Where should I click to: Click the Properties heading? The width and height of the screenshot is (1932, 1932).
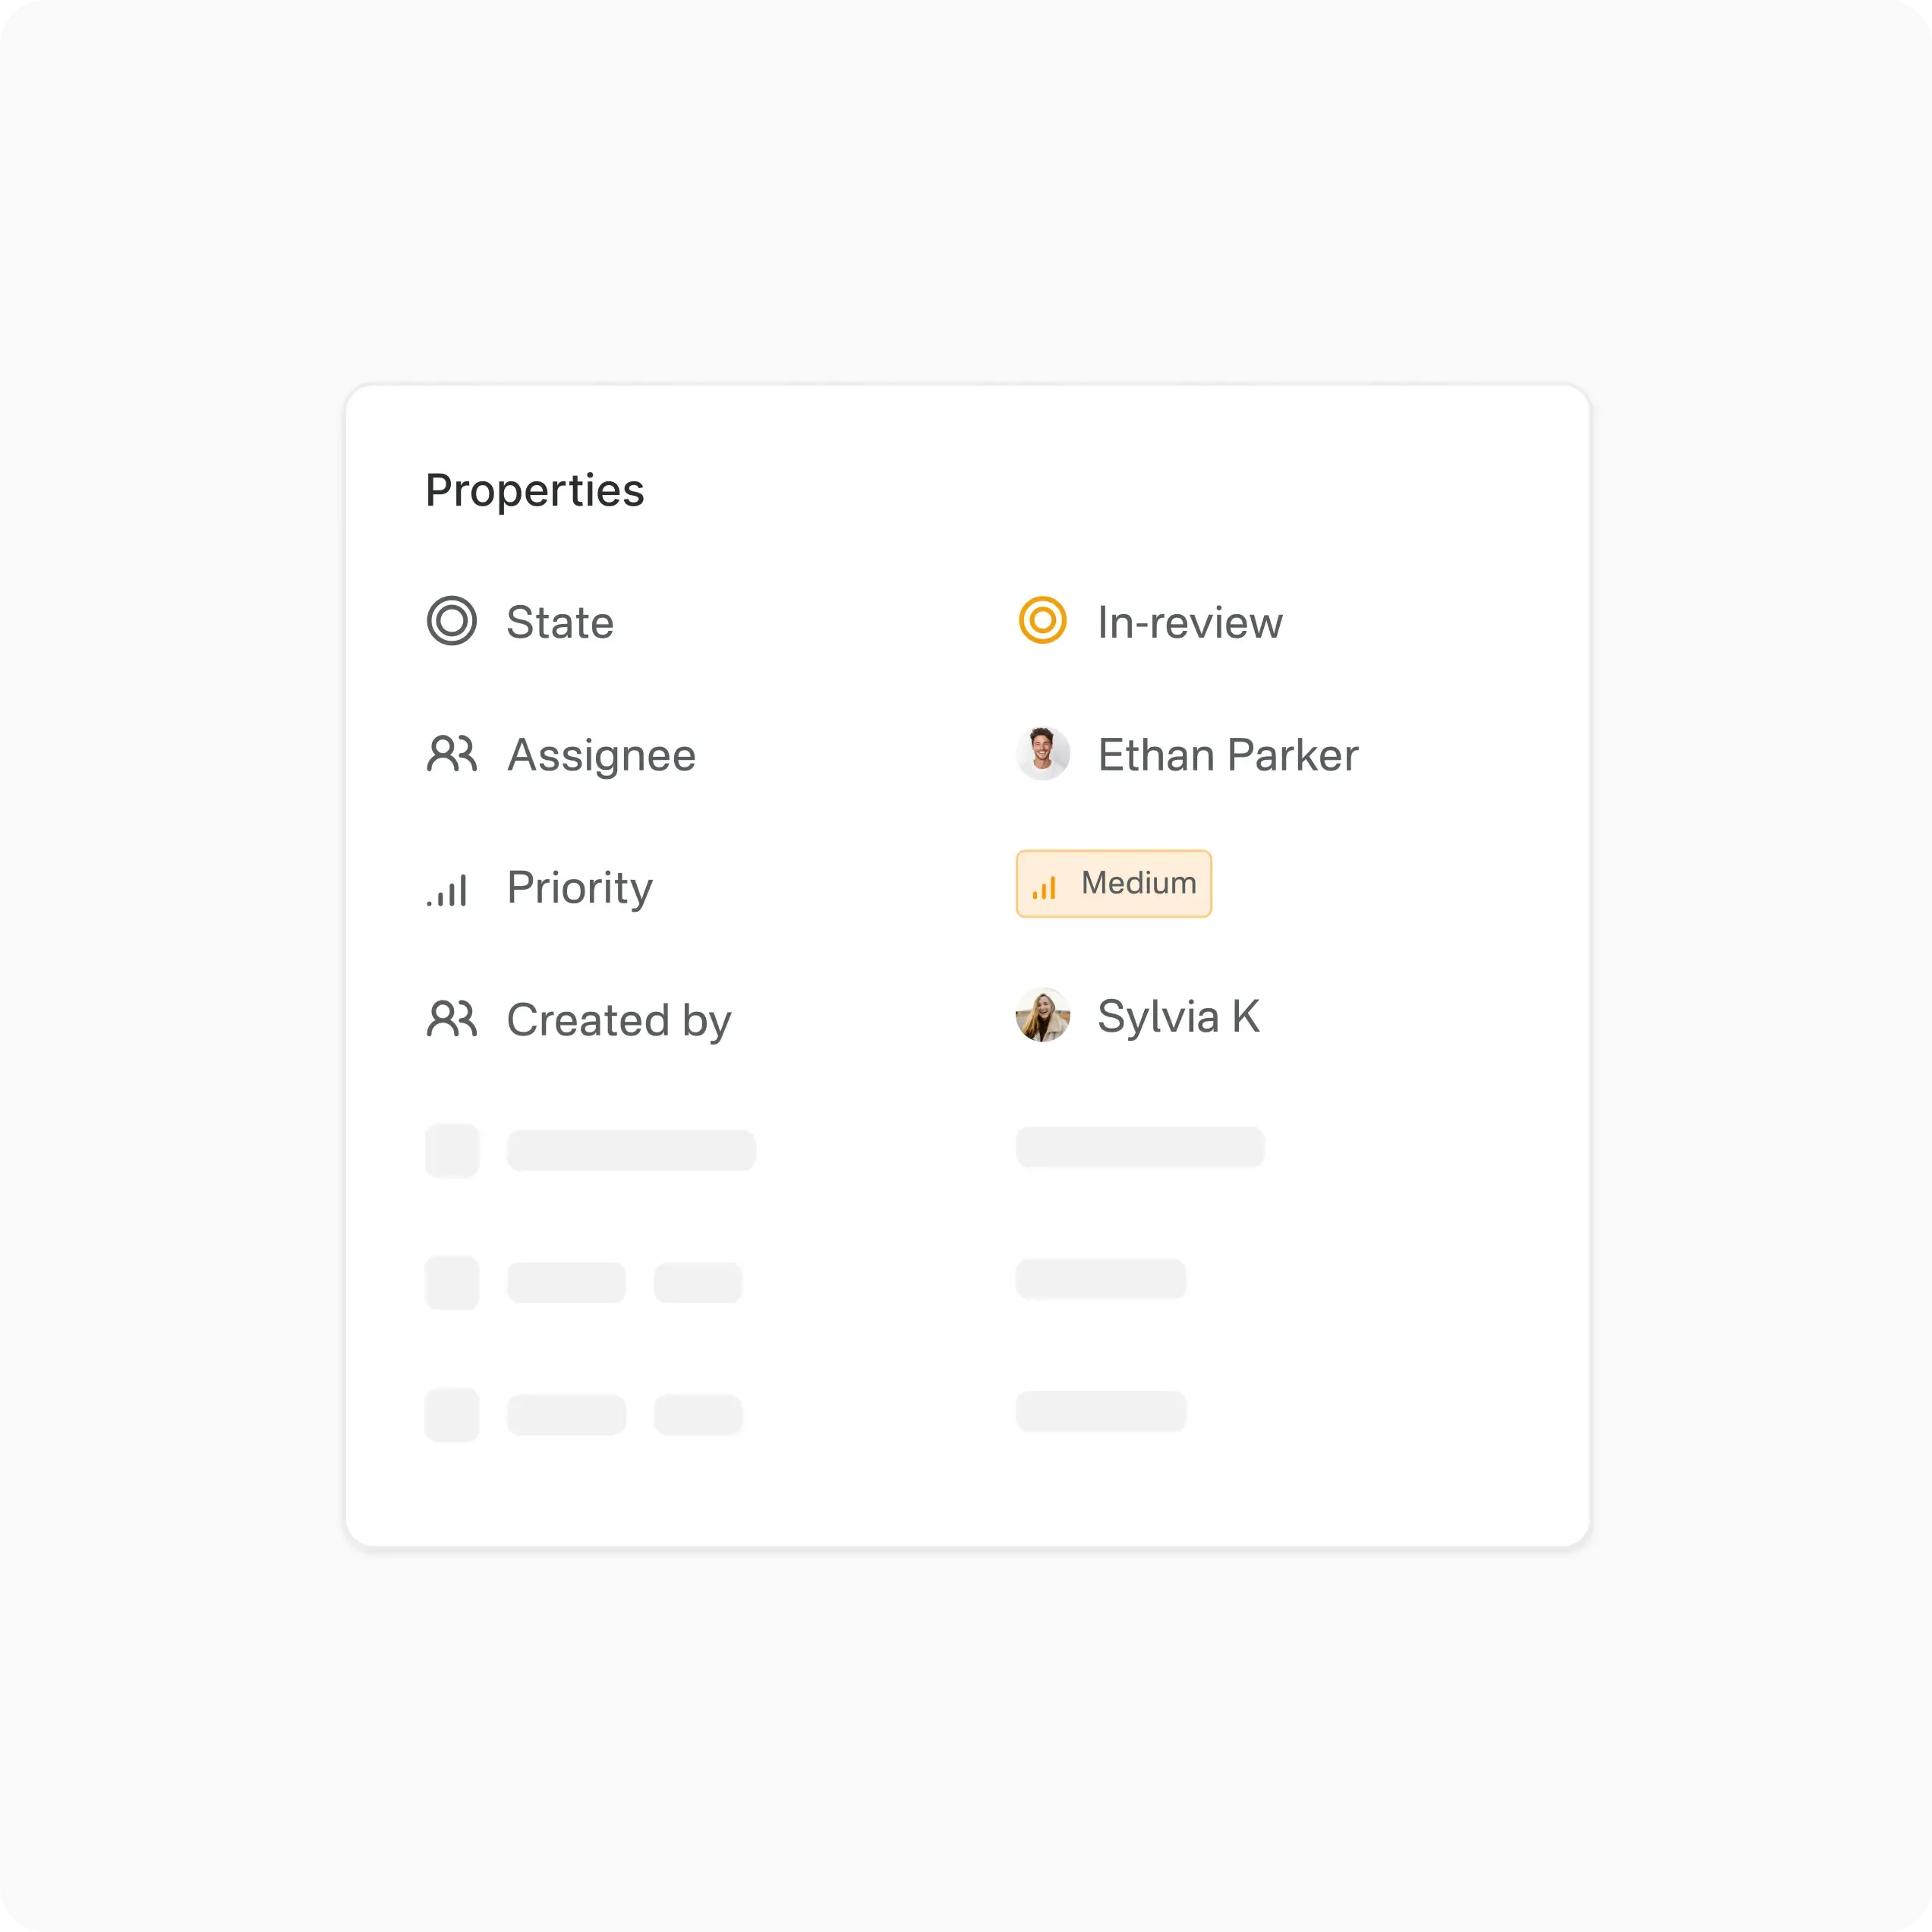click(x=534, y=489)
